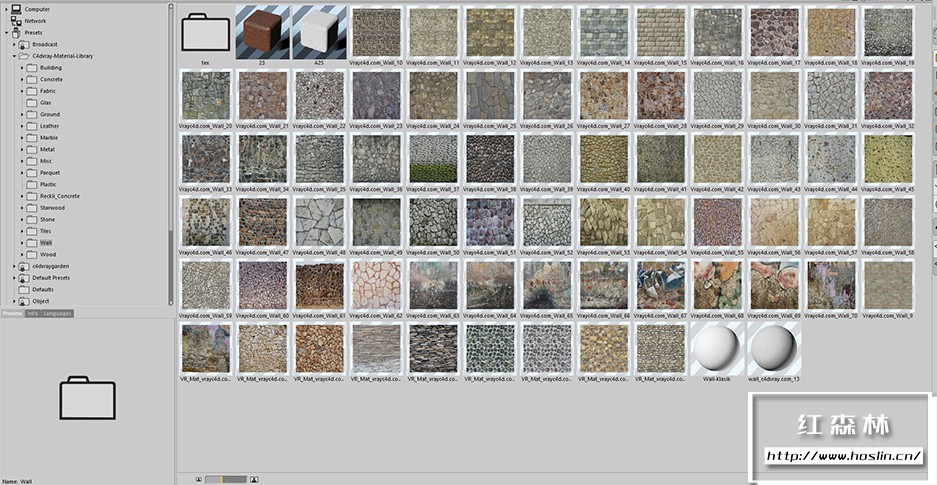Expand the Wood folder arrow
This screenshot has height=485, width=937.
coord(22,254)
